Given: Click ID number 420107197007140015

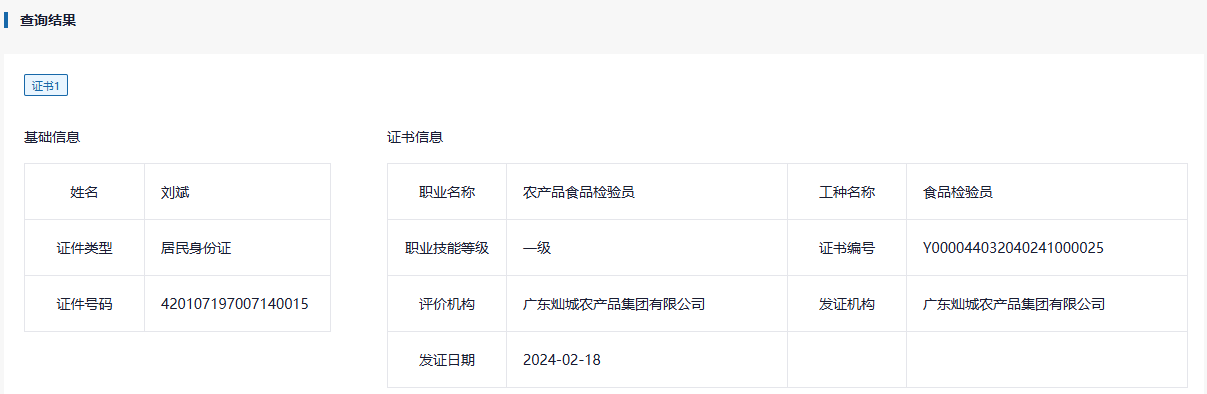Looking at the screenshot, I should (234, 303).
